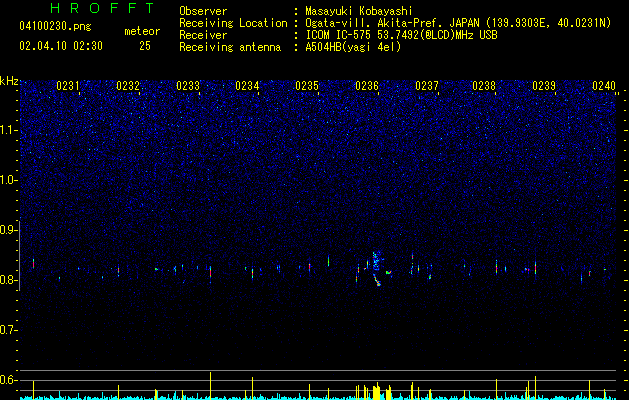This screenshot has height=400, width=629.
Task: Click the Receiver label
Action: pos(203,35)
